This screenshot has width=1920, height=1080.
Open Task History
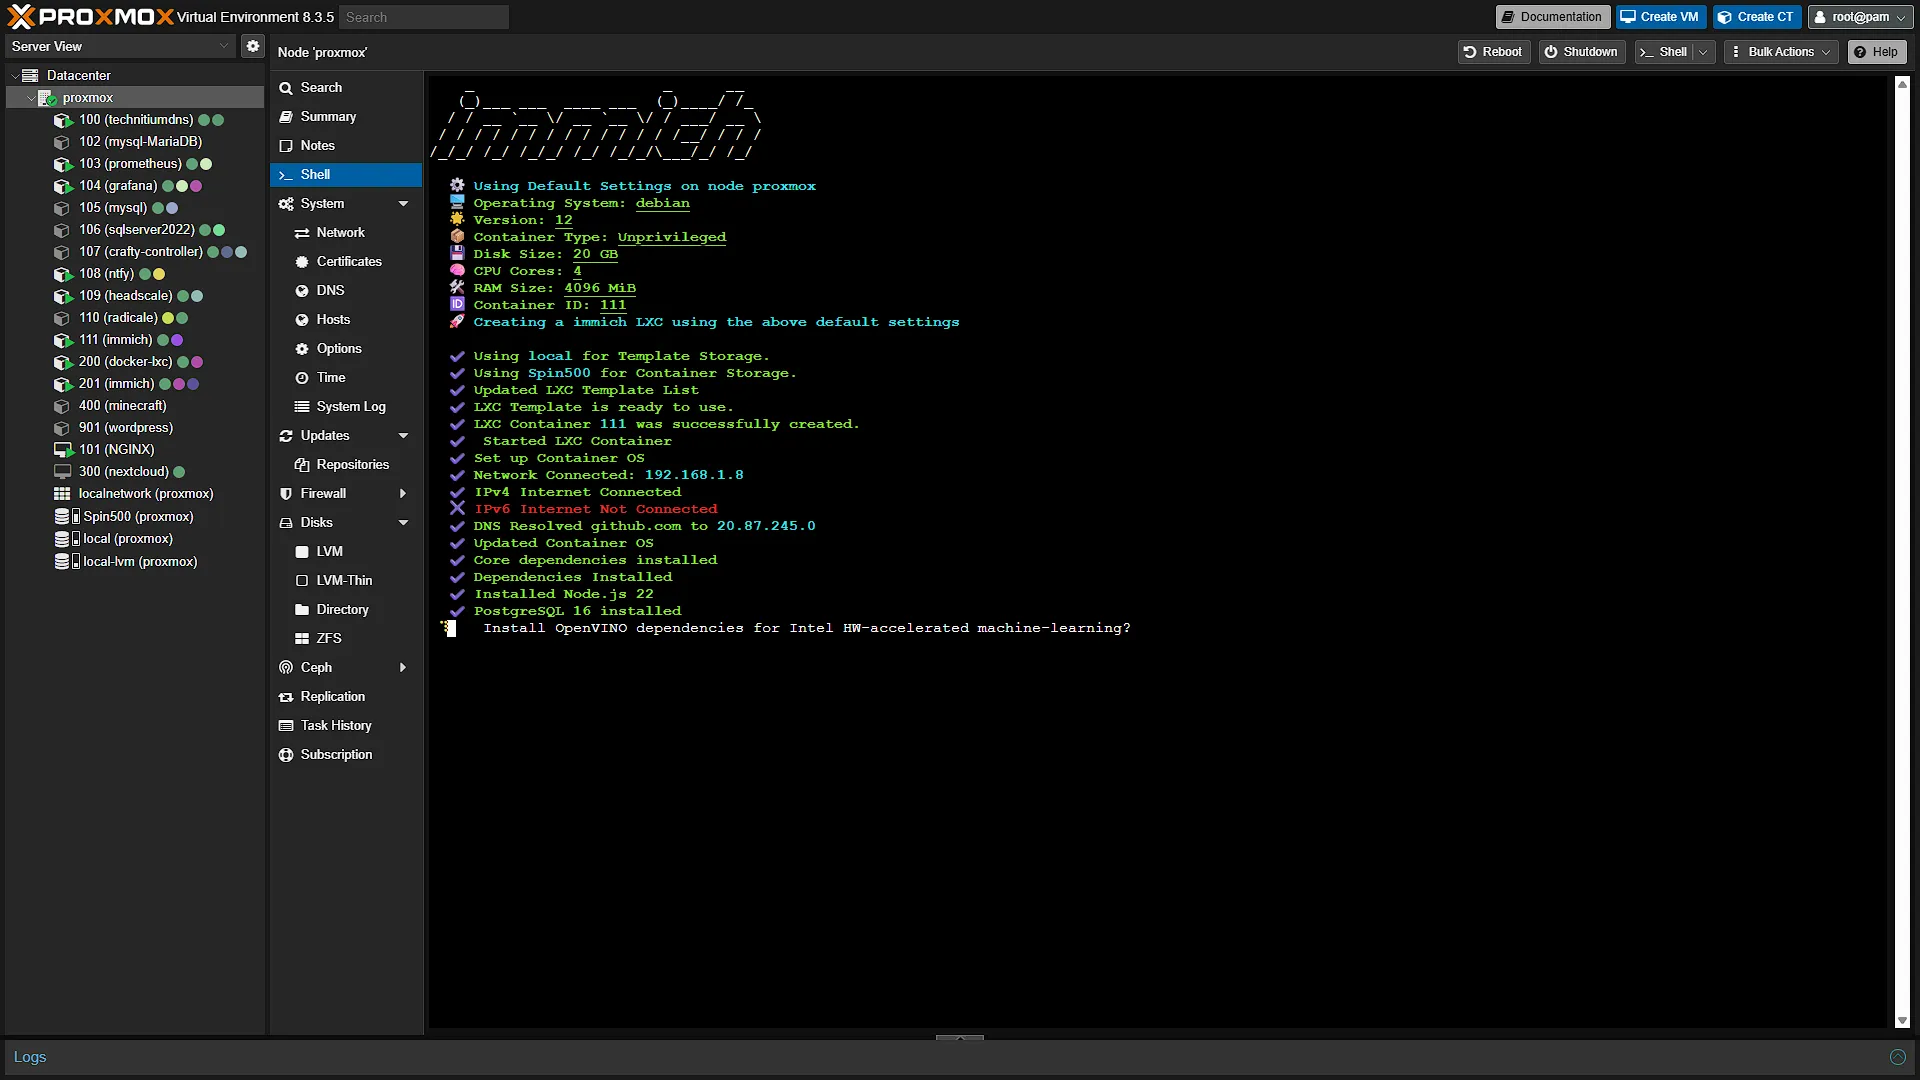click(346, 726)
